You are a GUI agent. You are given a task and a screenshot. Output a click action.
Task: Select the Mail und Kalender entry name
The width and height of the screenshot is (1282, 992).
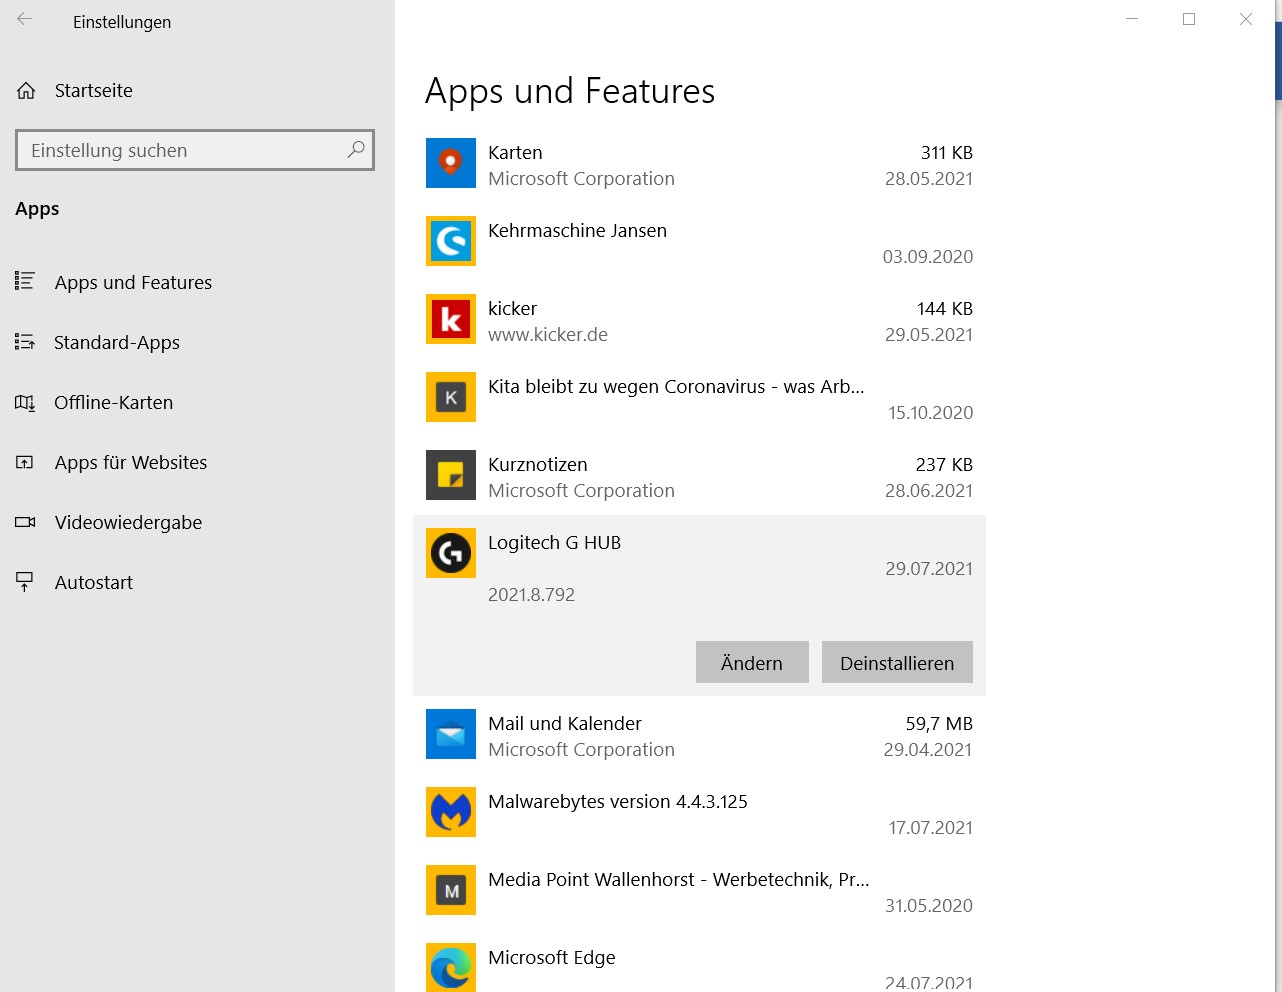click(565, 723)
